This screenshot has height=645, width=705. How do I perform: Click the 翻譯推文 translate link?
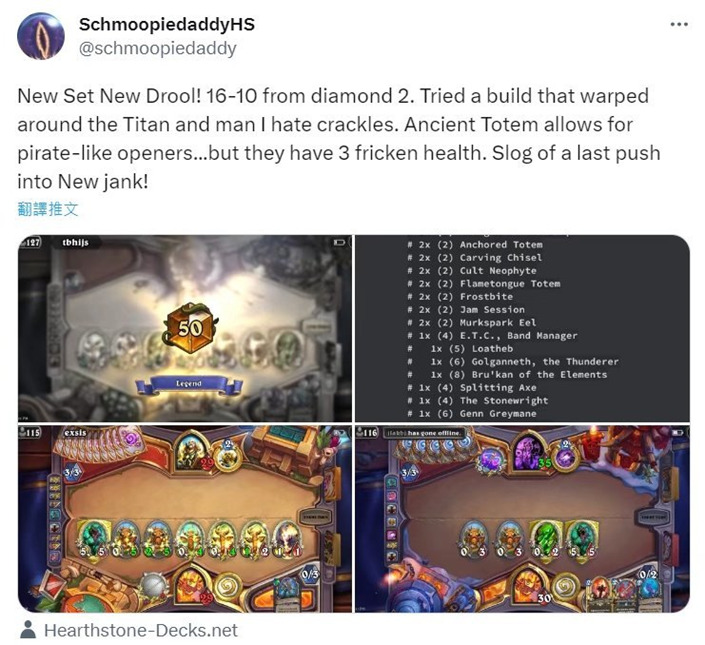click(x=48, y=209)
